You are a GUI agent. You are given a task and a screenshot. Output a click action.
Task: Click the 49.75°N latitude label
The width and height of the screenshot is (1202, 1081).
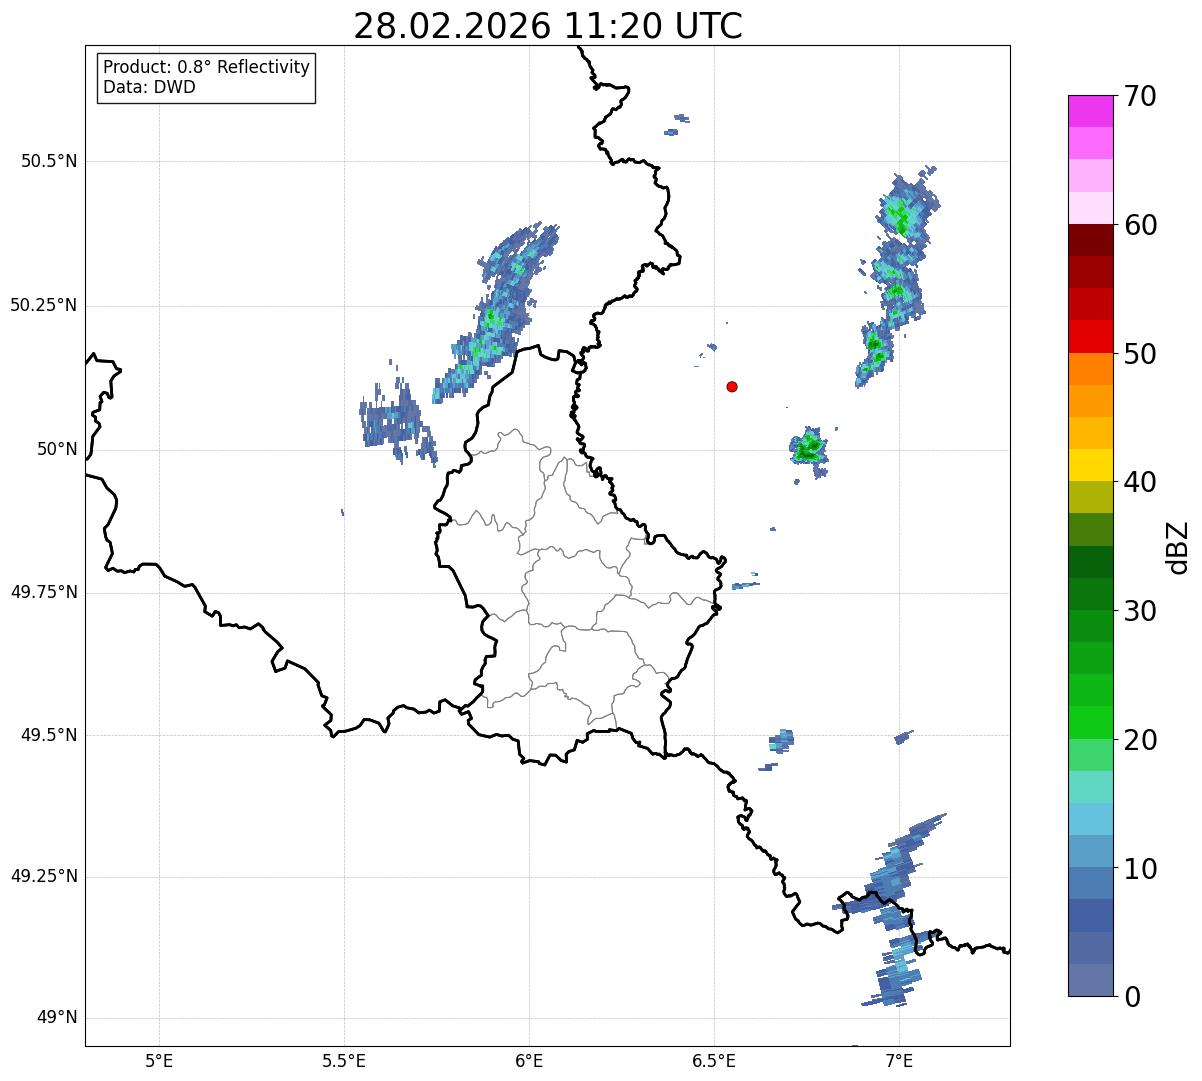point(44,592)
